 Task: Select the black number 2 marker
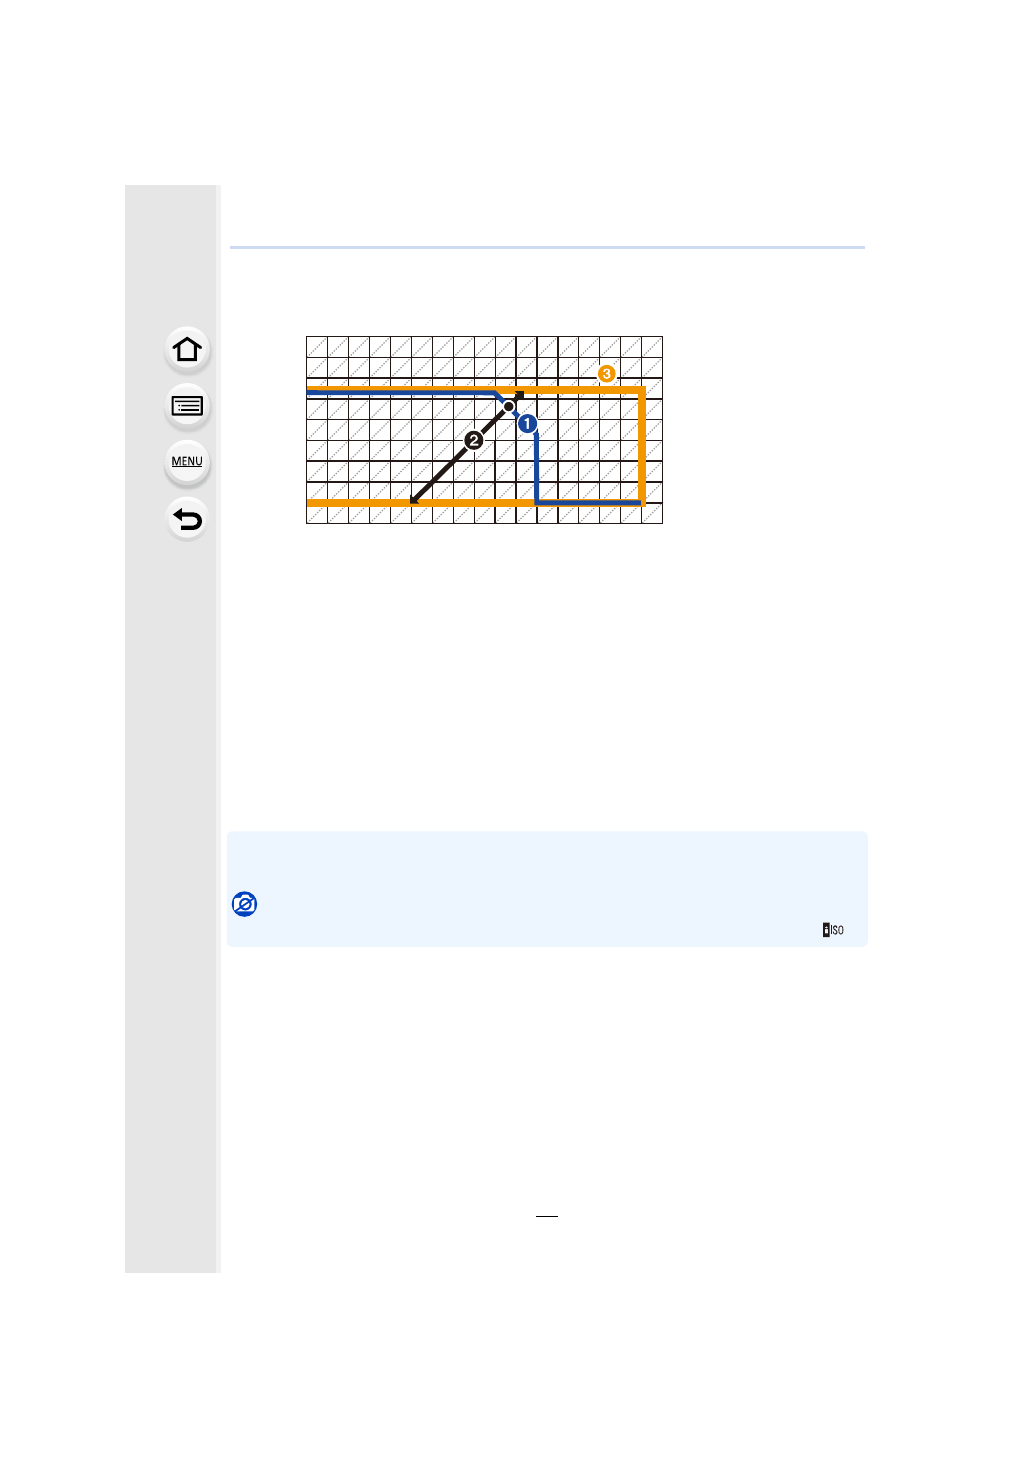tap(474, 440)
